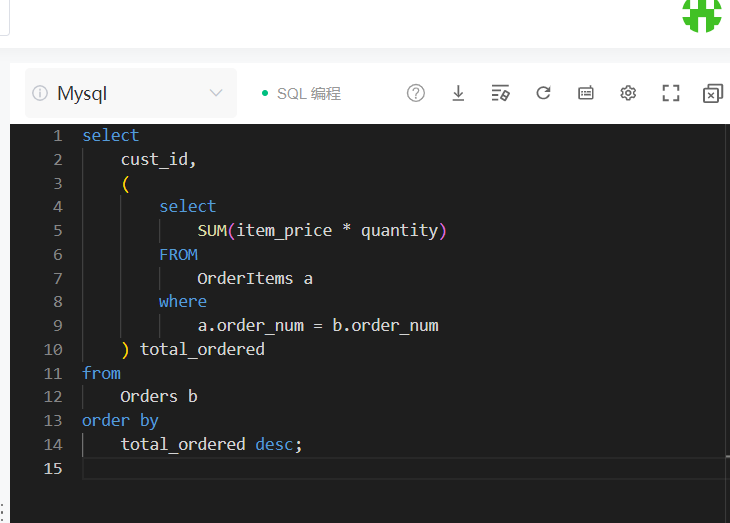Click order by on line 13
The height and width of the screenshot is (523, 730).
click(x=121, y=421)
